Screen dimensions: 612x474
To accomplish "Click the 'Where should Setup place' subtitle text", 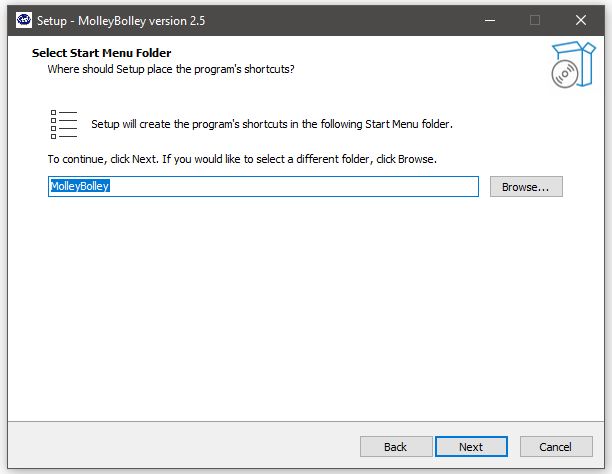I will click(x=171, y=69).
